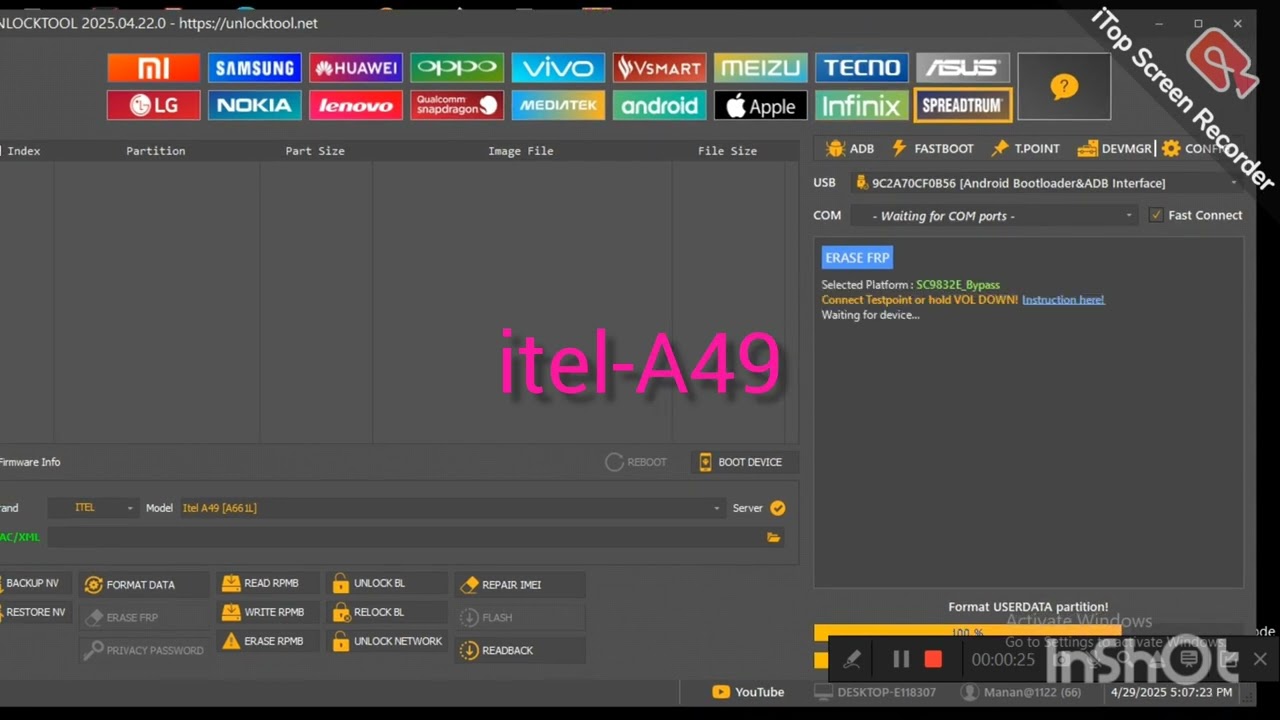Viewport: 1280px width, 720px height.
Task: Click the greyed ERASE FRP button
Action: point(144,617)
